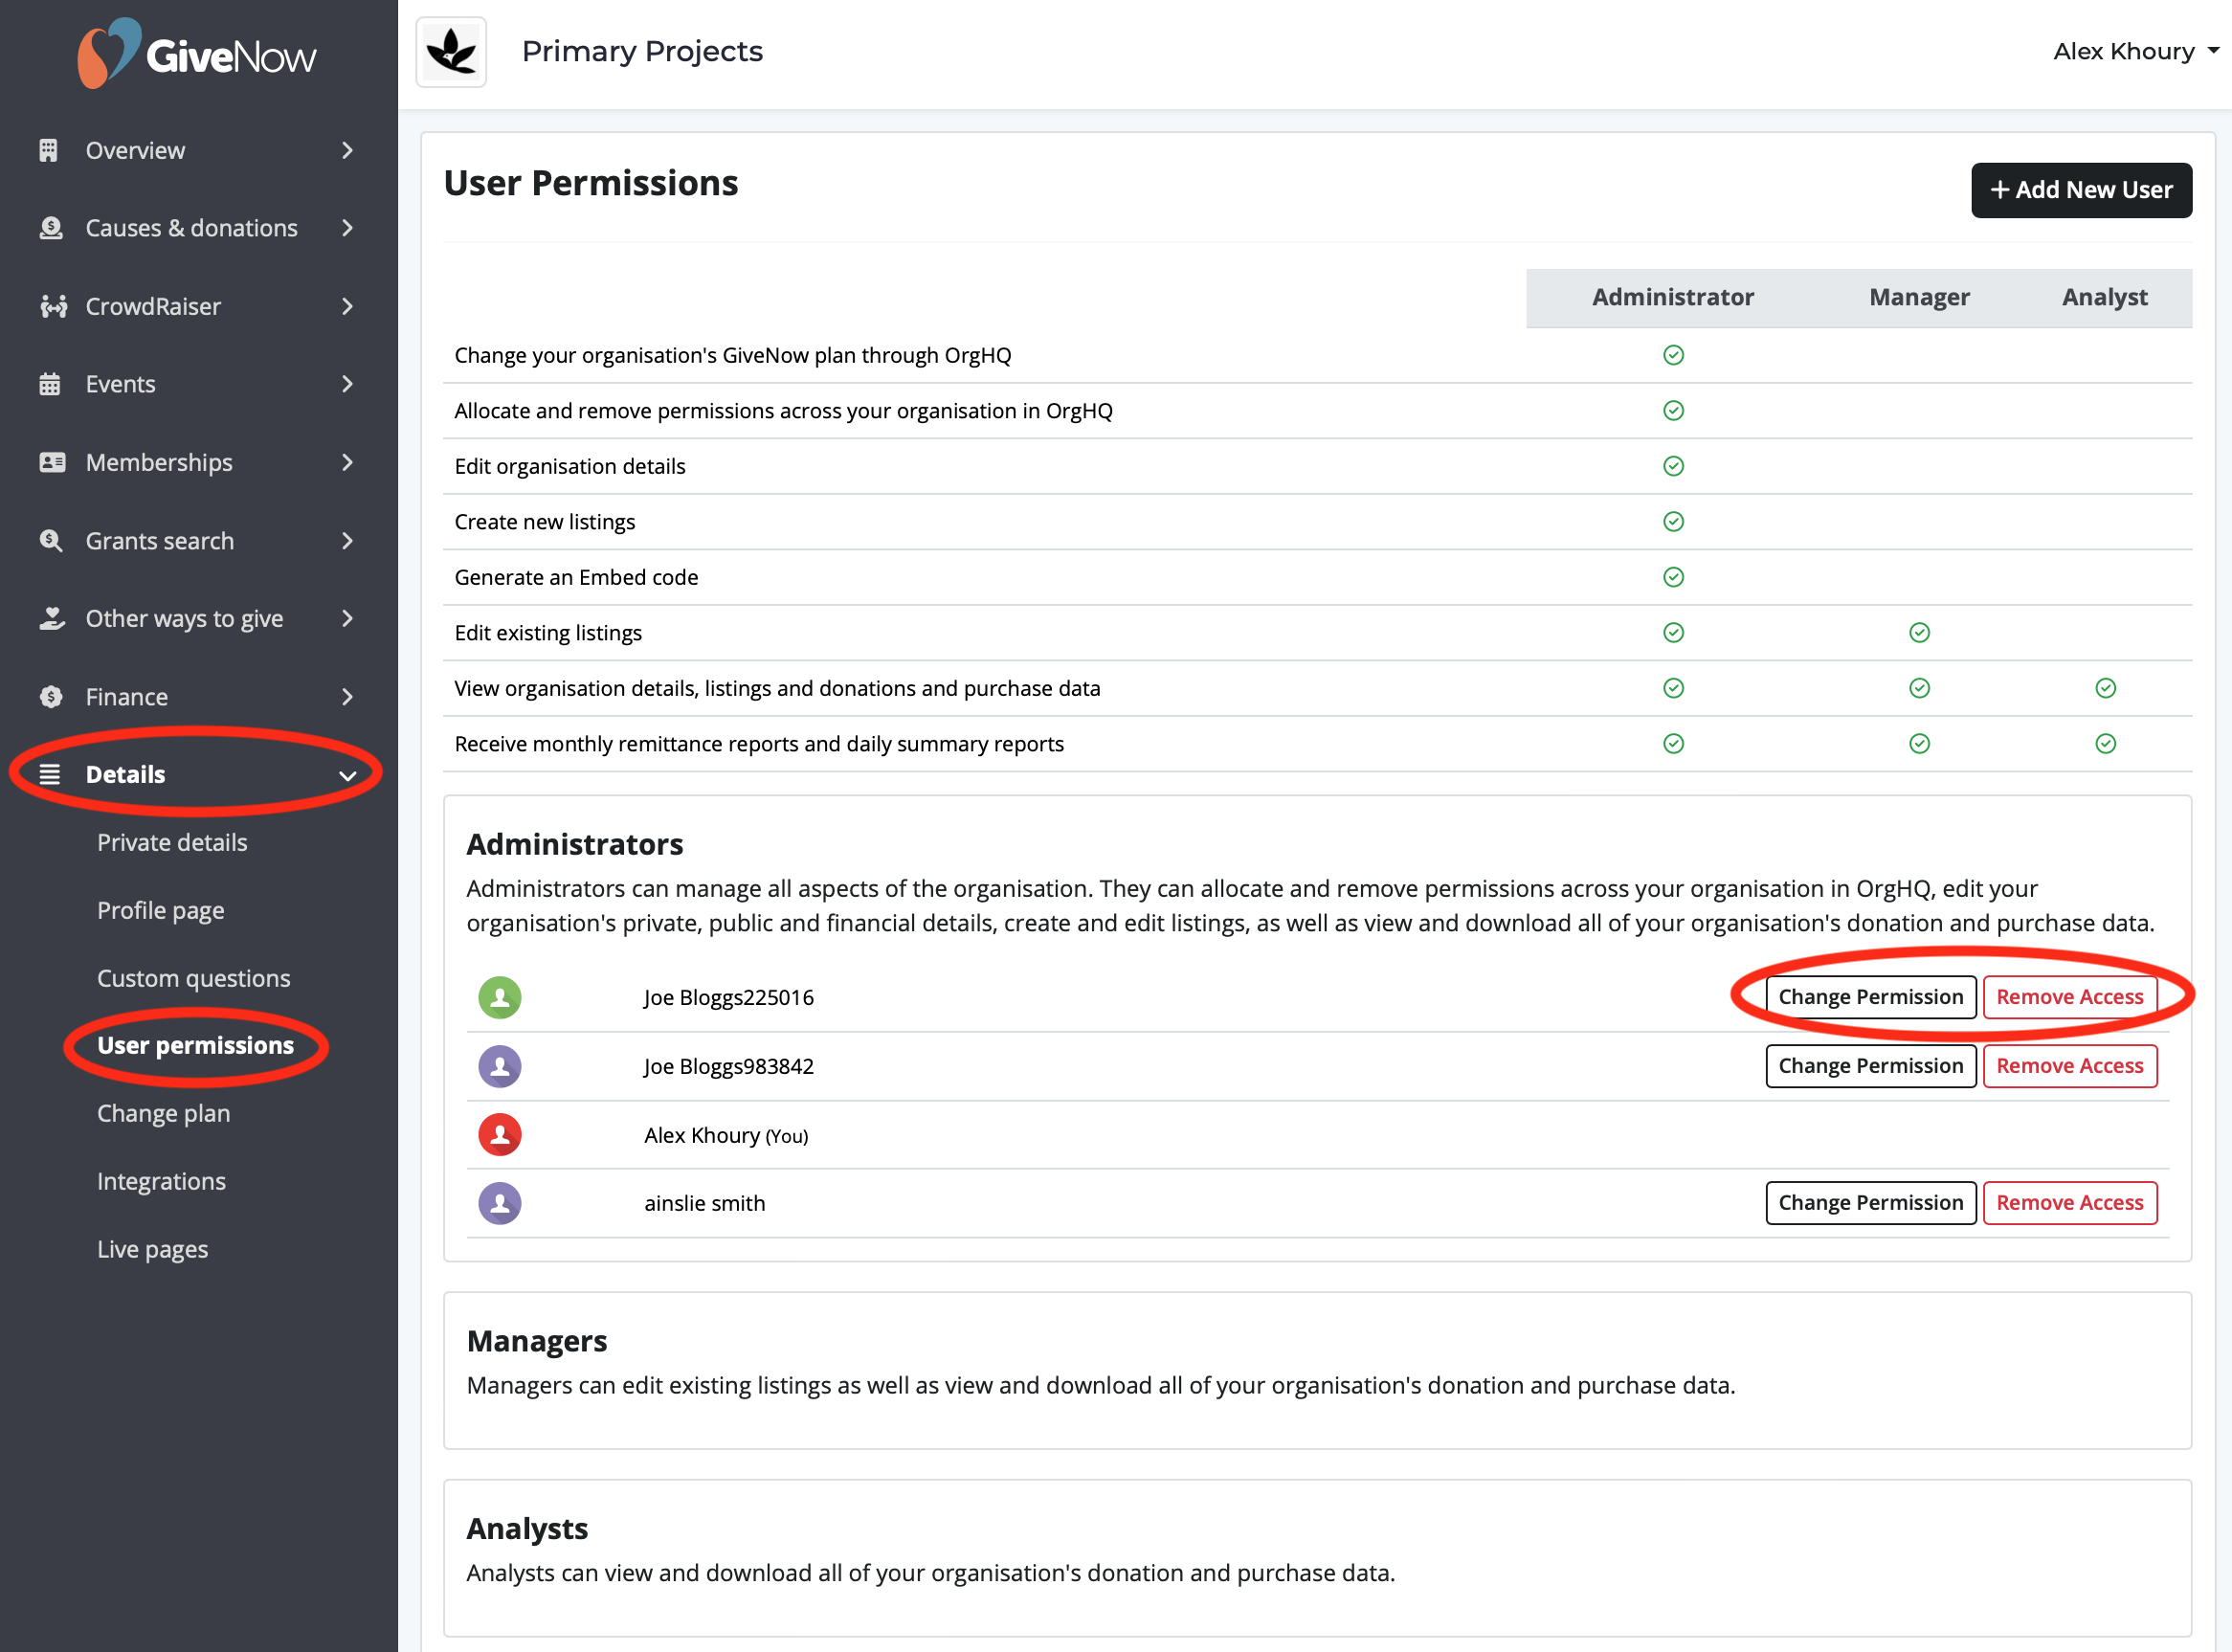The width and height of the screenshot is (2232, 1652).
Task: Click the CrowdRaiser people icon
Action: coord(53,306)
